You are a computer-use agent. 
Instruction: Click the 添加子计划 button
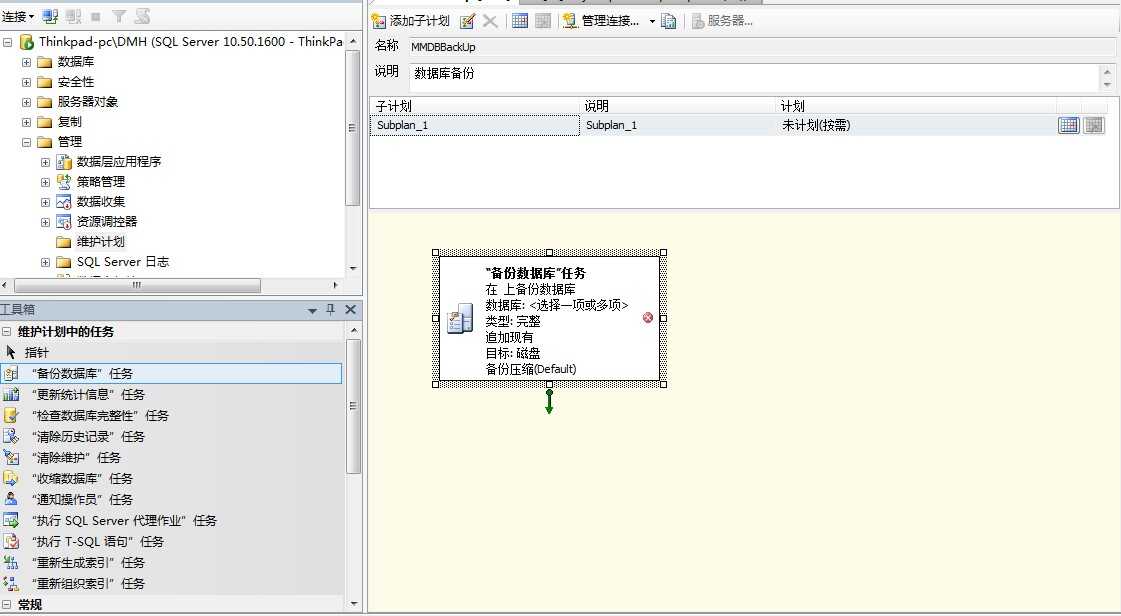pos(411,21)
